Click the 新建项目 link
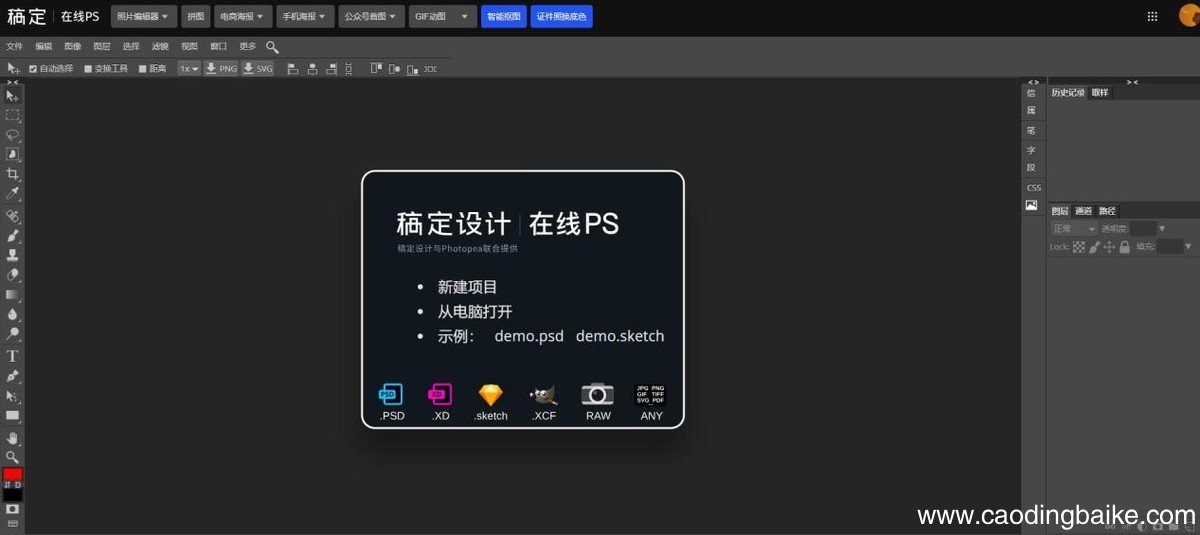Viewport: 1200px width, 535px height. 468,287
